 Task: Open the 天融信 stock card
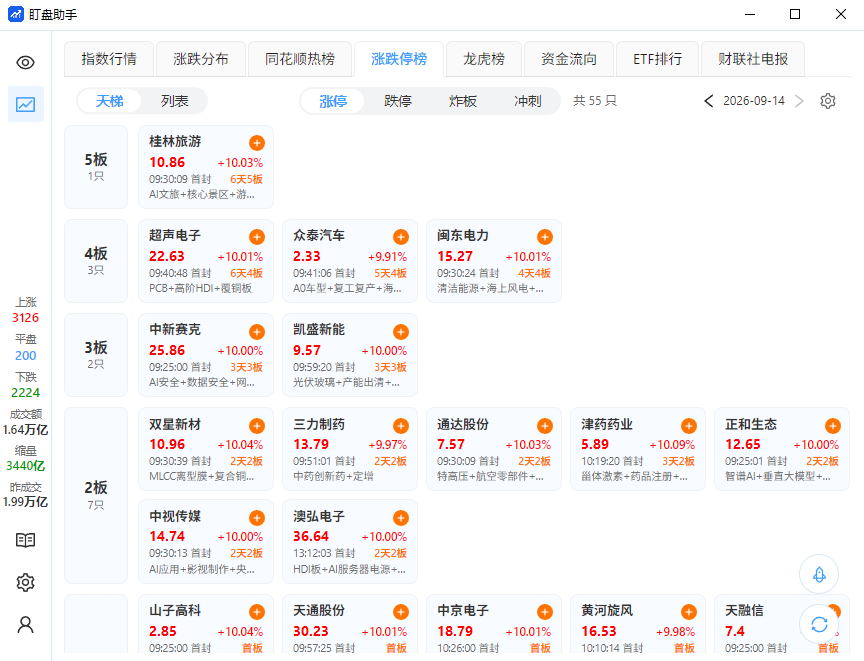[x=782, y=624]
